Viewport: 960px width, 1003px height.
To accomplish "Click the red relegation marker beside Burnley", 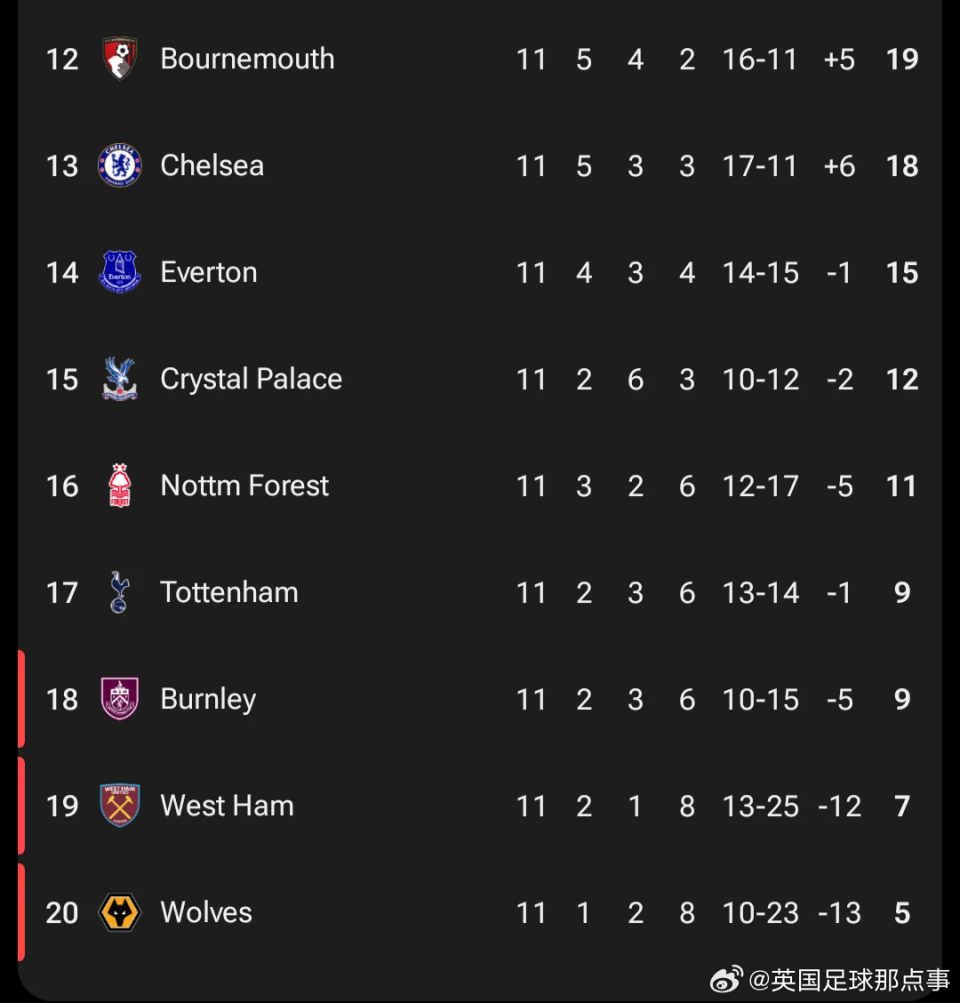I will 21,699.
